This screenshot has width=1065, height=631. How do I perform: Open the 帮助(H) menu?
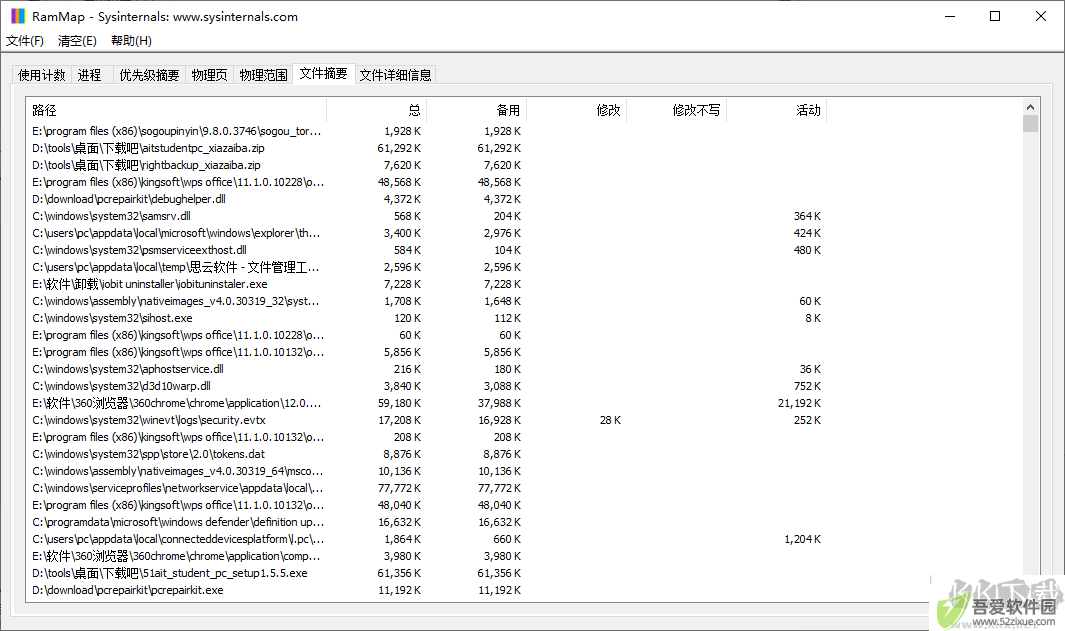tap(131, 41)
